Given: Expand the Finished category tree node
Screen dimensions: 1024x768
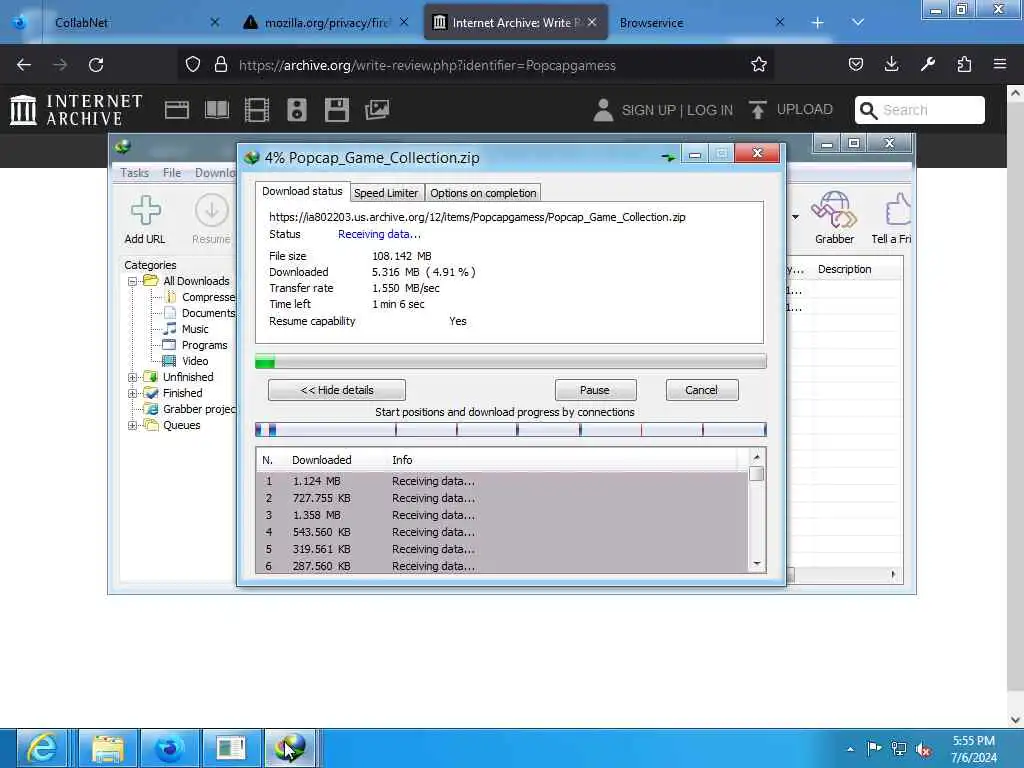Looking at the screenshot, I should pyautogui.click(x=133, y=394).
